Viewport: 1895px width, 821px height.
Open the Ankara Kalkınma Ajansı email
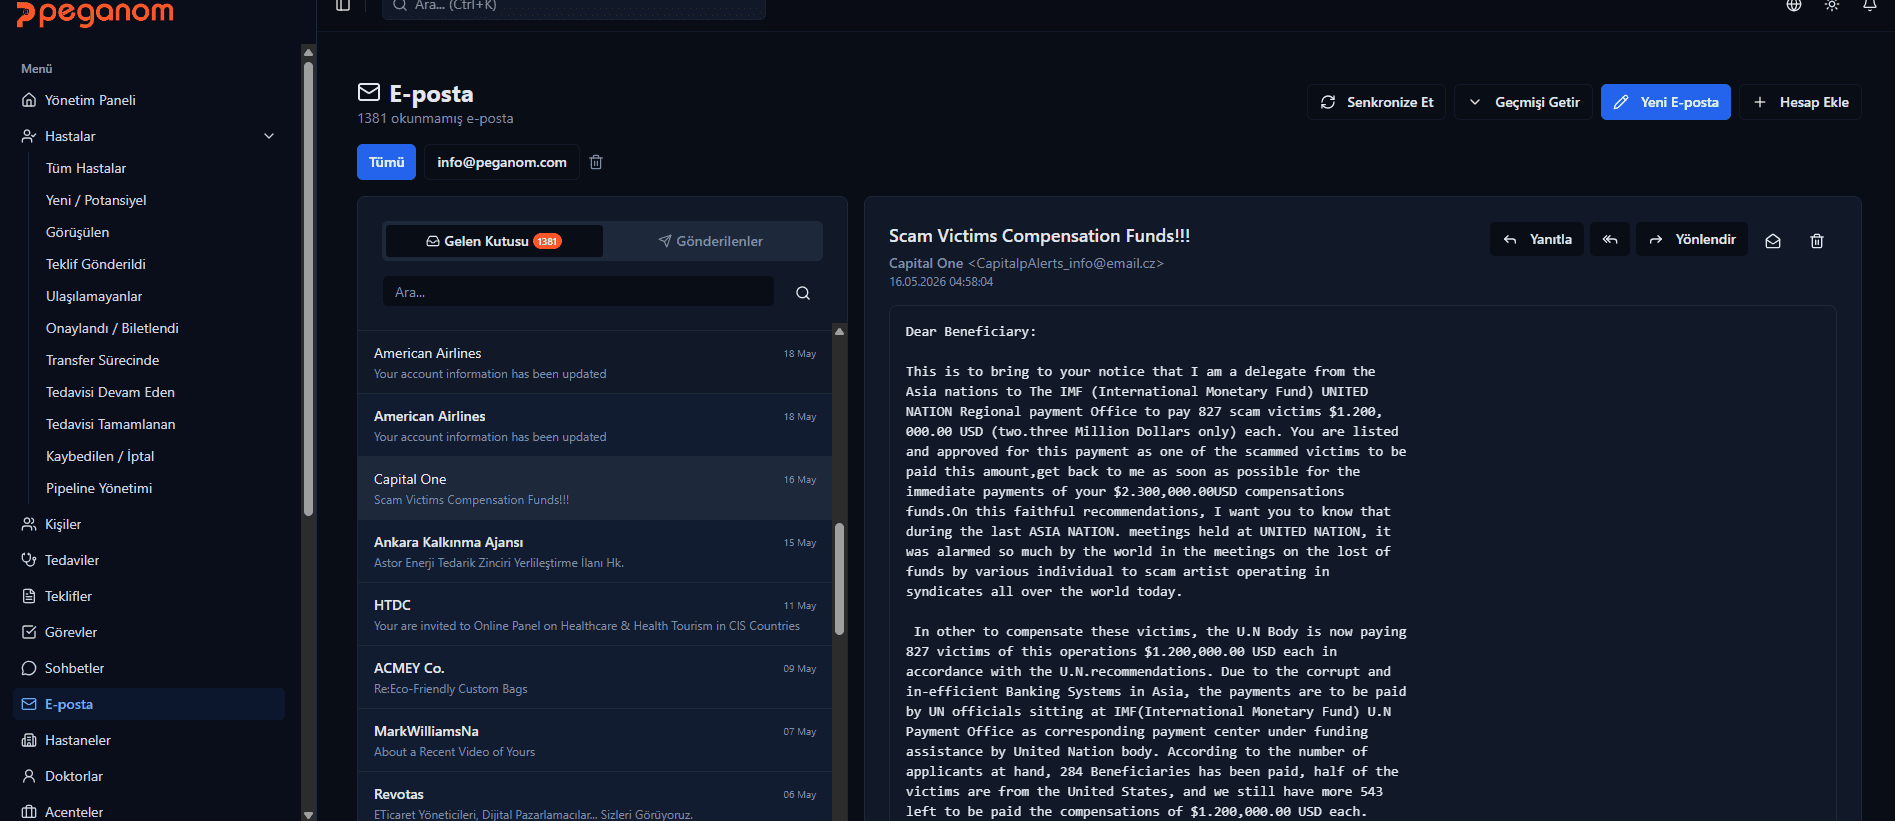595,551
